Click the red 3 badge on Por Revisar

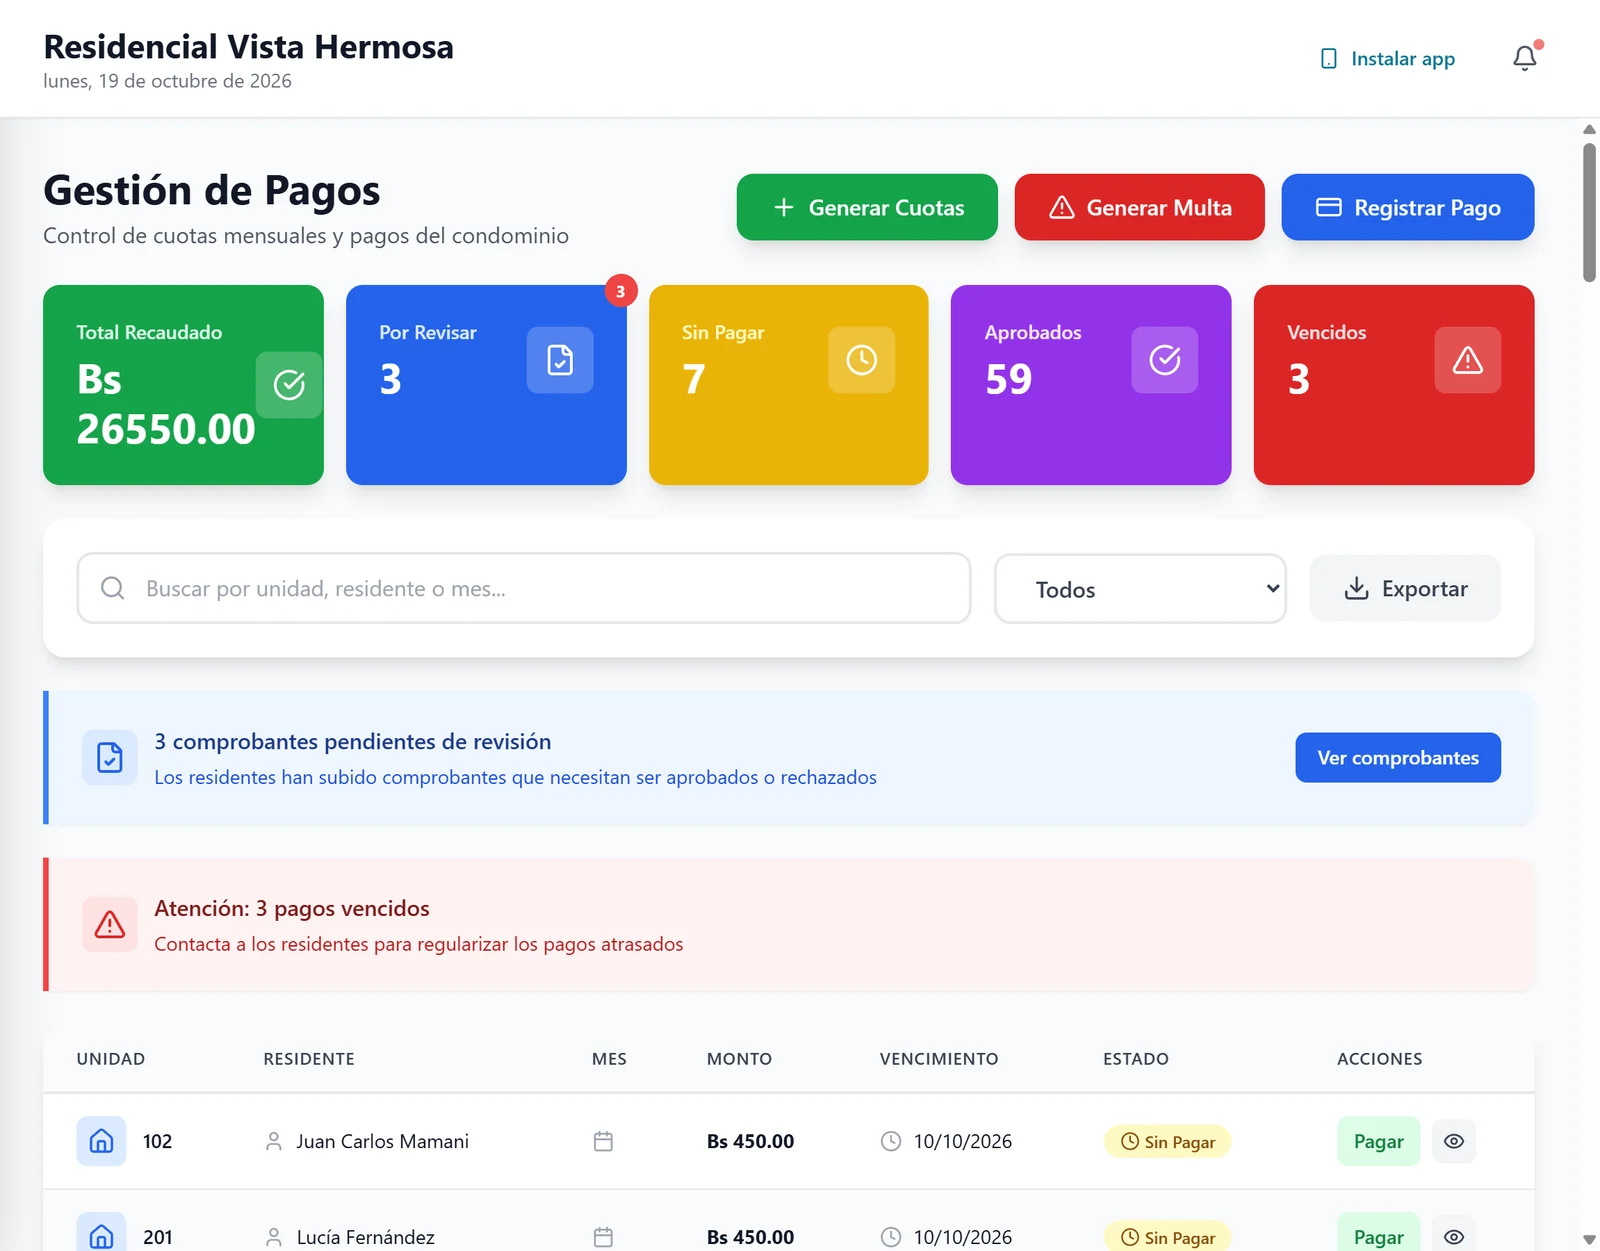click(x=620, y=291)
